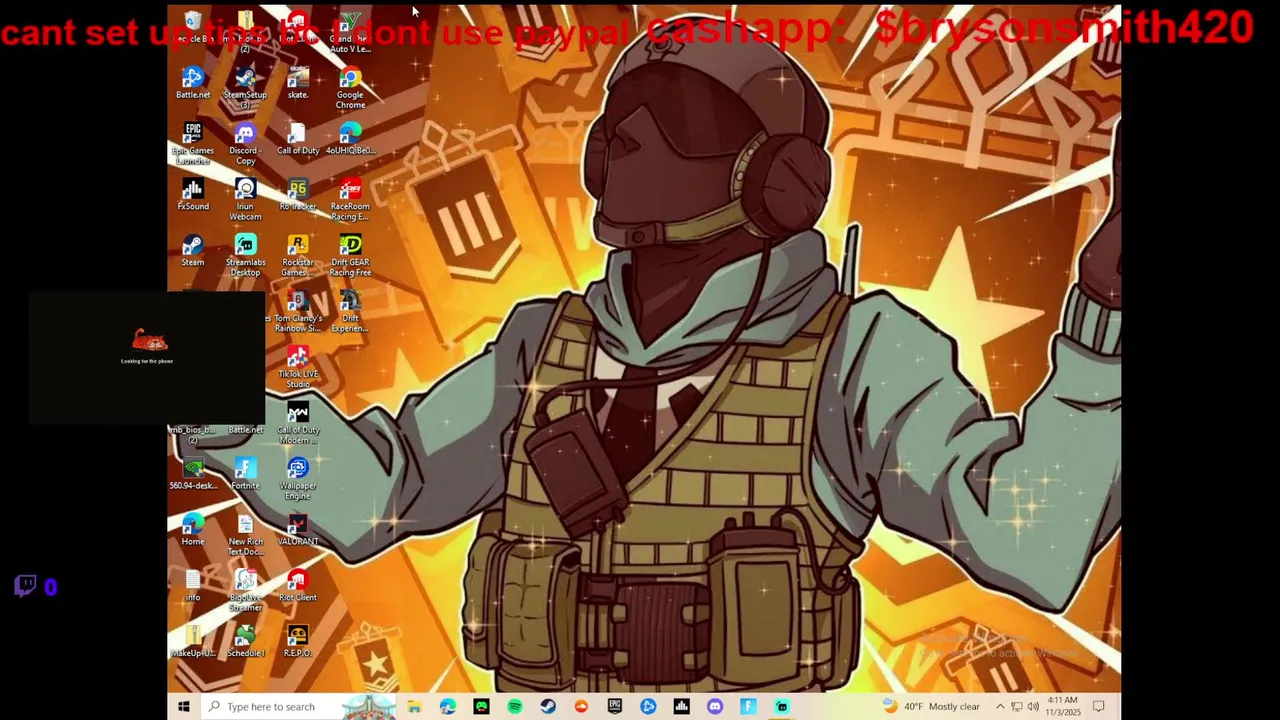Viewport: 1280px width, 720px height.
Task: Open the MakeUp-U zip archive icon
Action: pyautogui.click(x=193, y=644)
